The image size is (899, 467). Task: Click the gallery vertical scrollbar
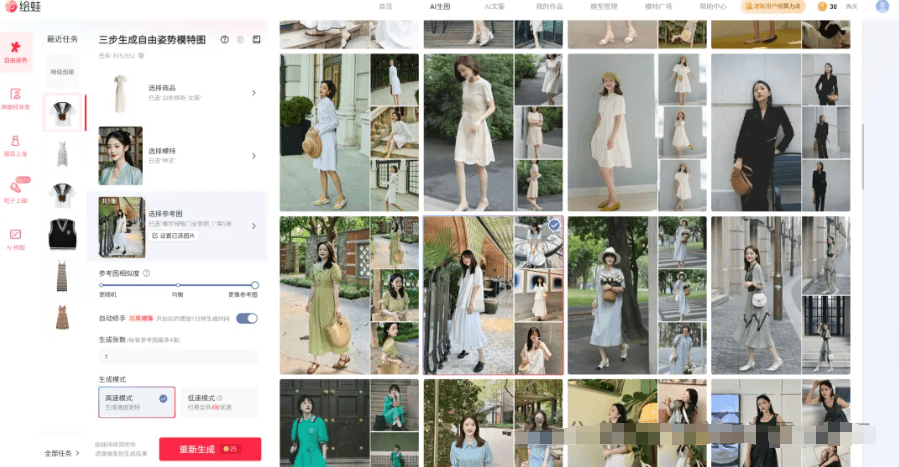[862, 156]
